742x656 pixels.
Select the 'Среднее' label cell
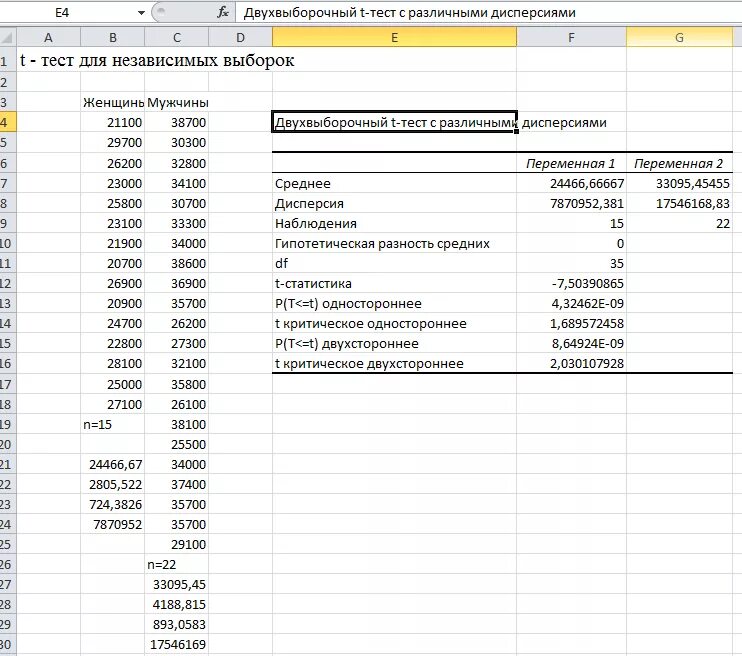click(394, 183)
